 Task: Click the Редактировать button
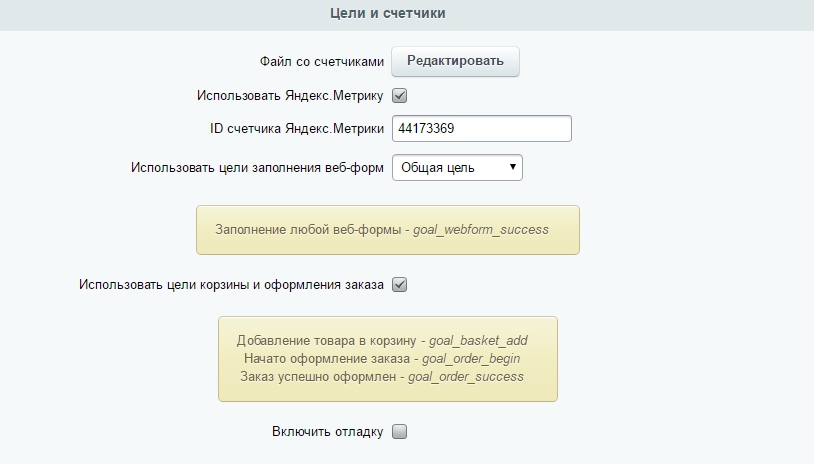[455, 61]
